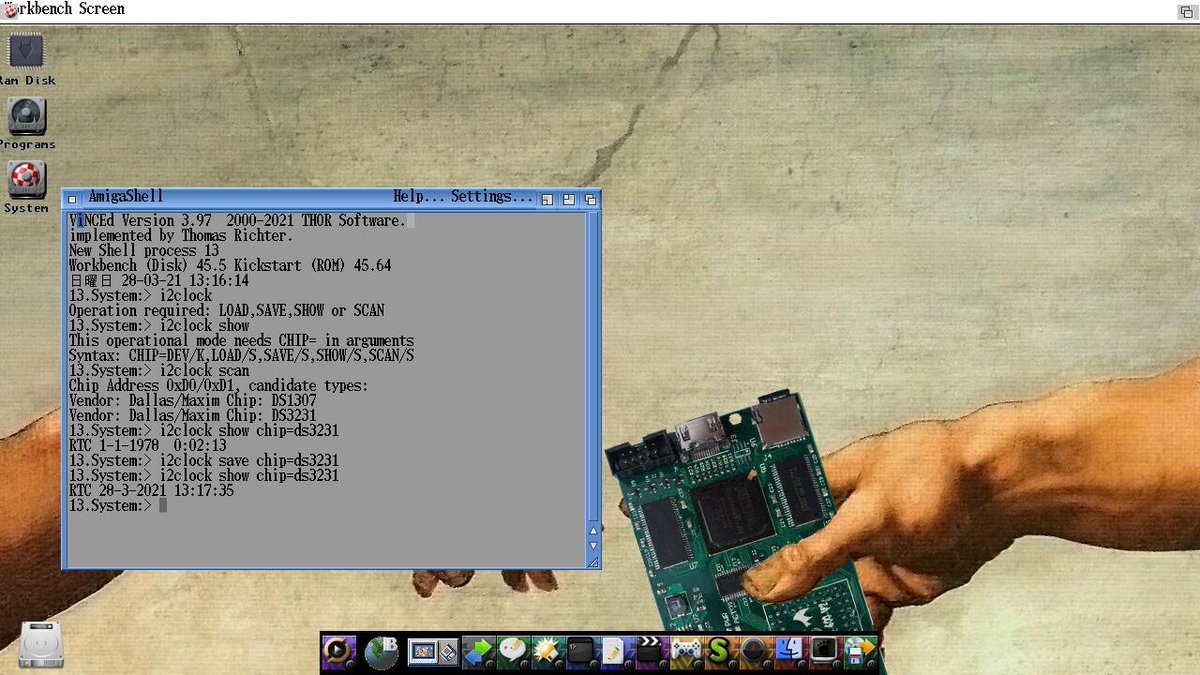The image size is (1200, 675).
Task: Open the black monitor dock icon
Action: (x=824, y=652)
